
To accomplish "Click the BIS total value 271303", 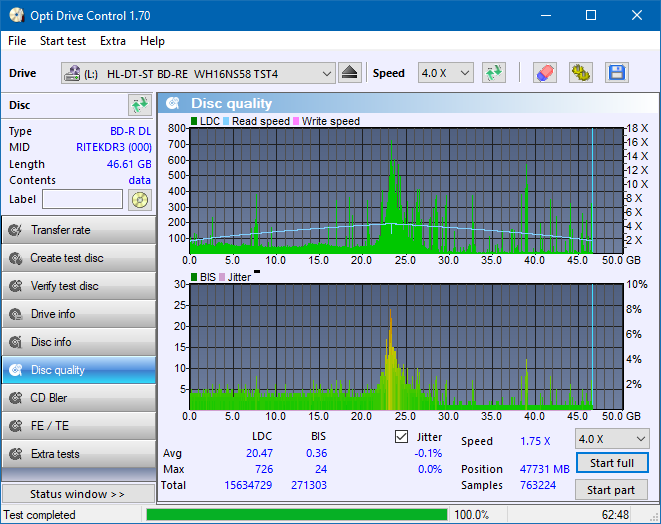I will pyautogui.click(x=309, y=485).
